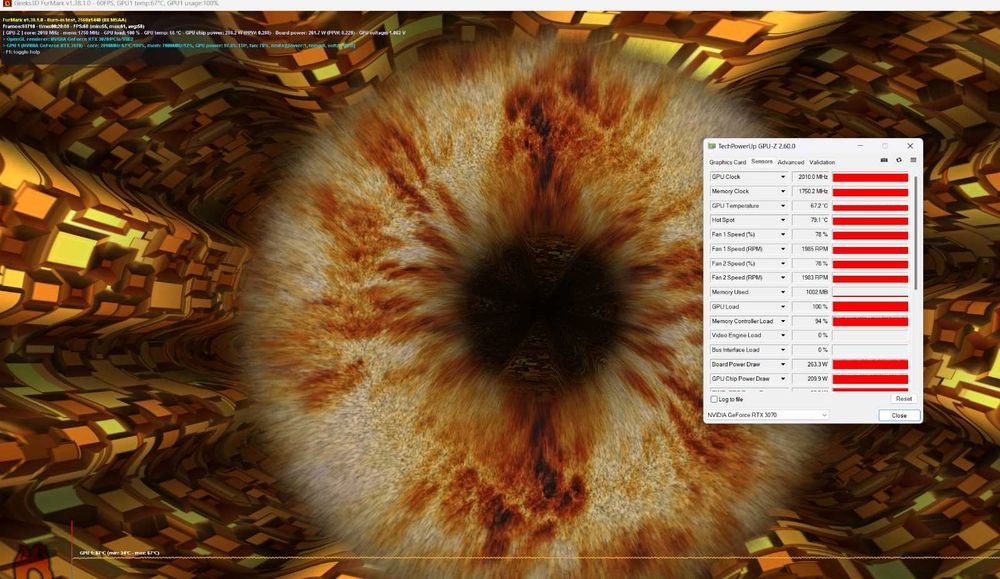Open the GPU-Z hamburger menu icon

pyautogui.click(x=913, y=160)
